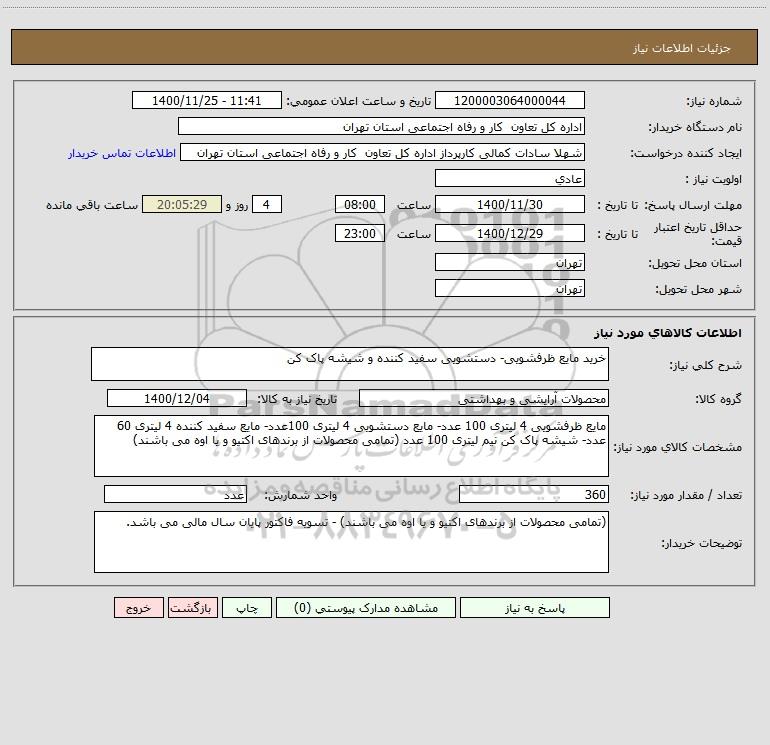770x745 pixels.
Task: Click unit of measure field عدد
Action: (175, 495)
